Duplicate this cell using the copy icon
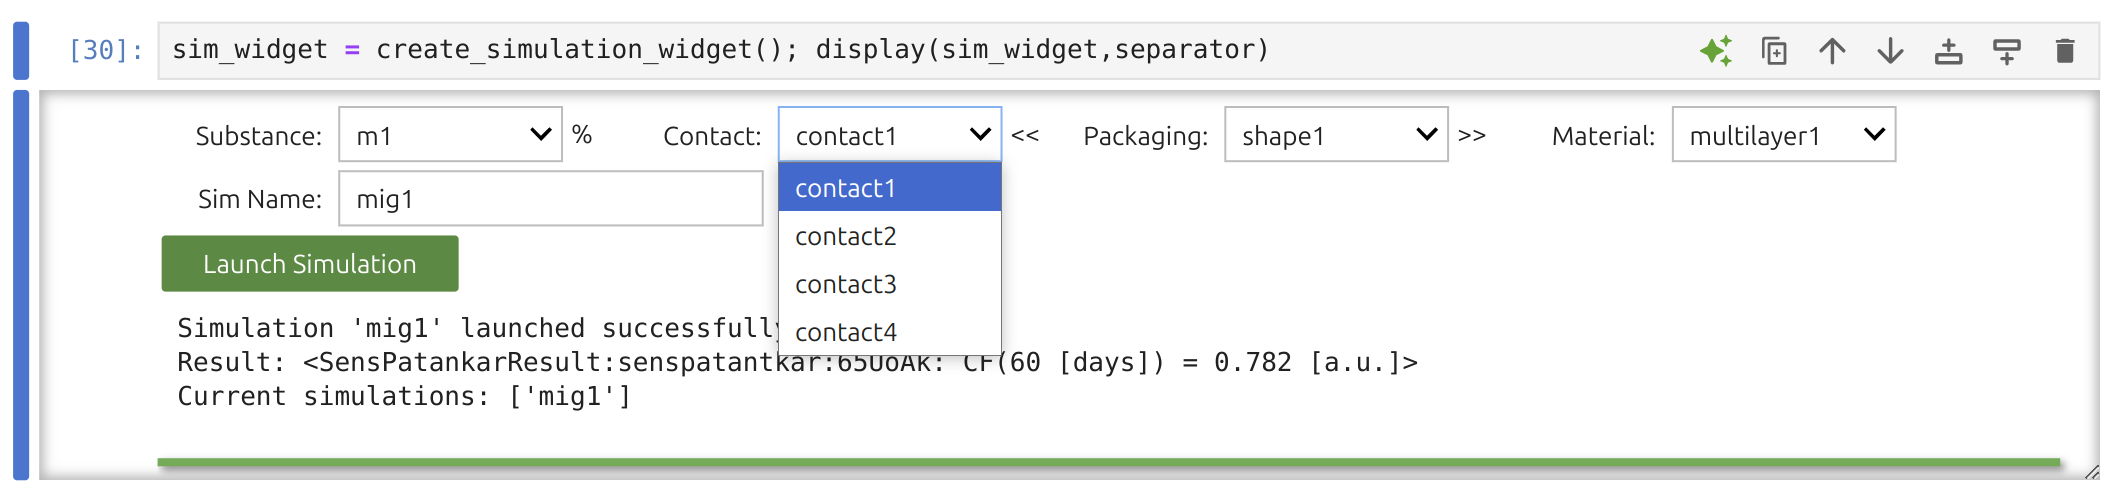Viewport: 2114px width, 498px height. 1774,50
